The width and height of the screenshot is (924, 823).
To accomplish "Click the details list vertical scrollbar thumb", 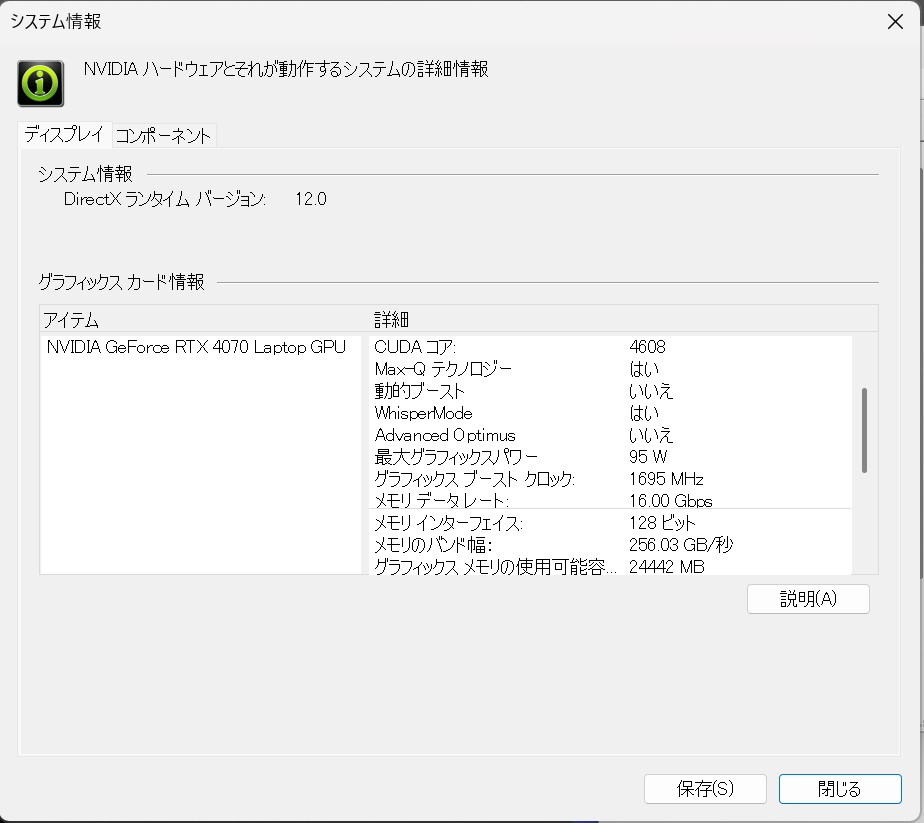I will [864, 430].
